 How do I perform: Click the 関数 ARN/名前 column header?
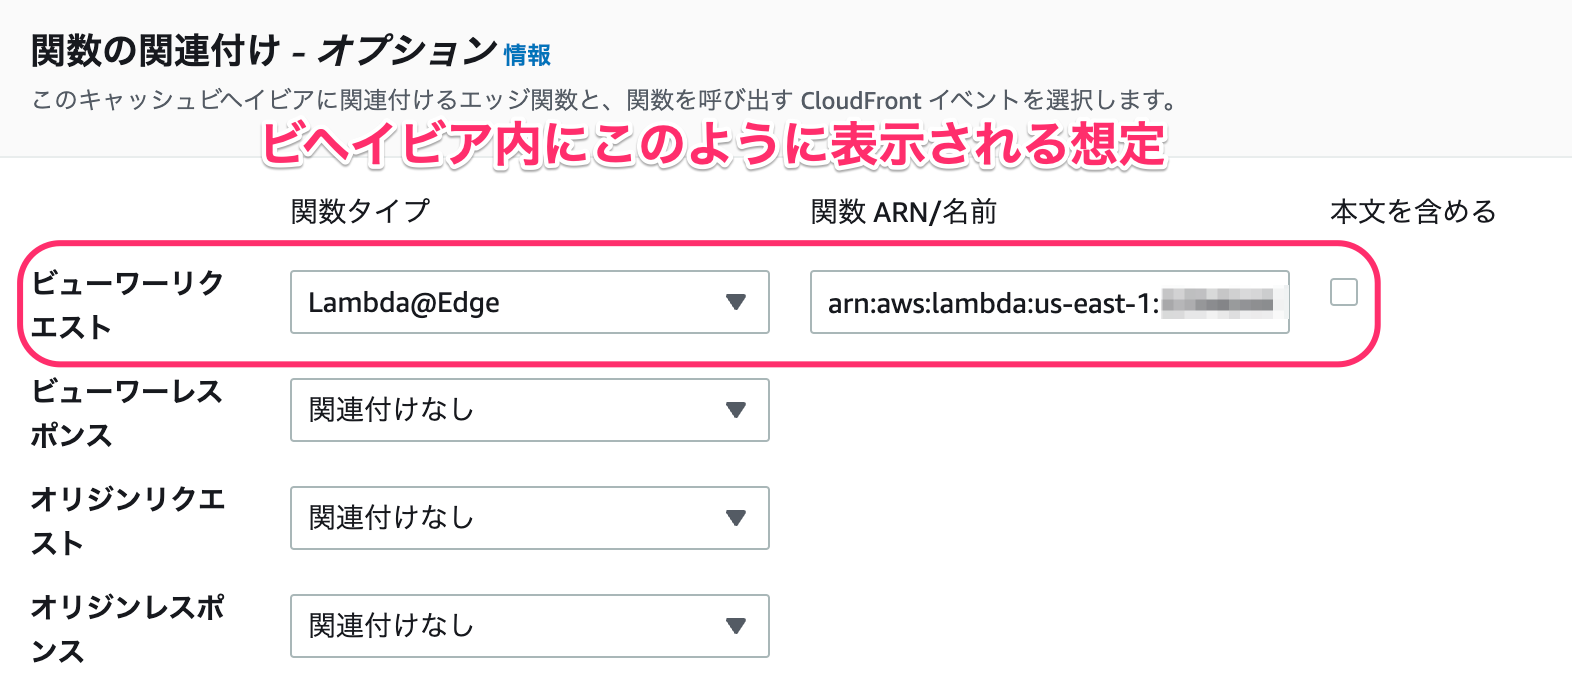[903, 212]
